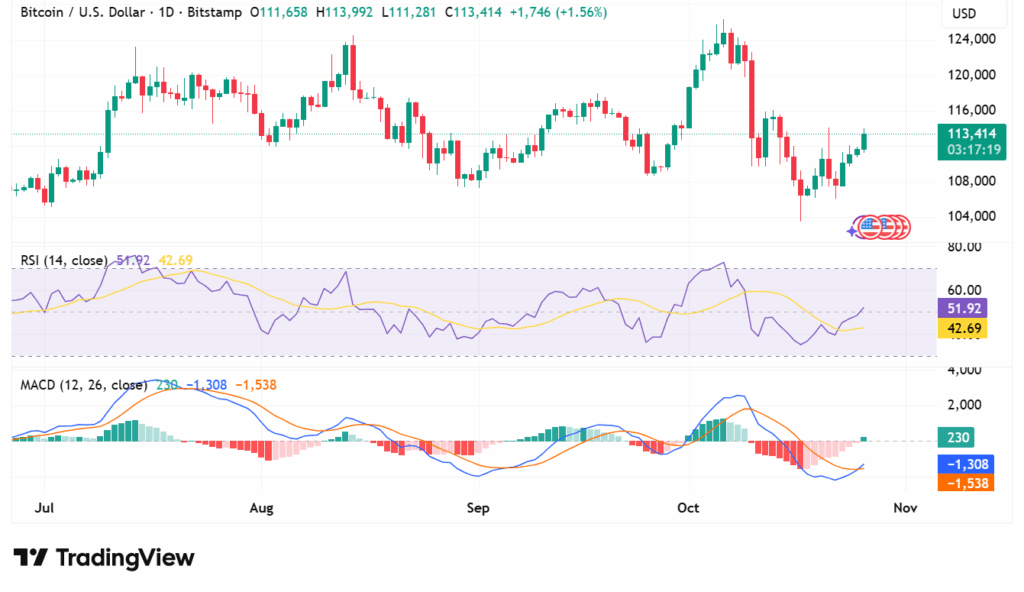The width and height of the screenshot is (1024, 592).
Task: Click the TradingView brand text link
Action: (x=124, y=558)
